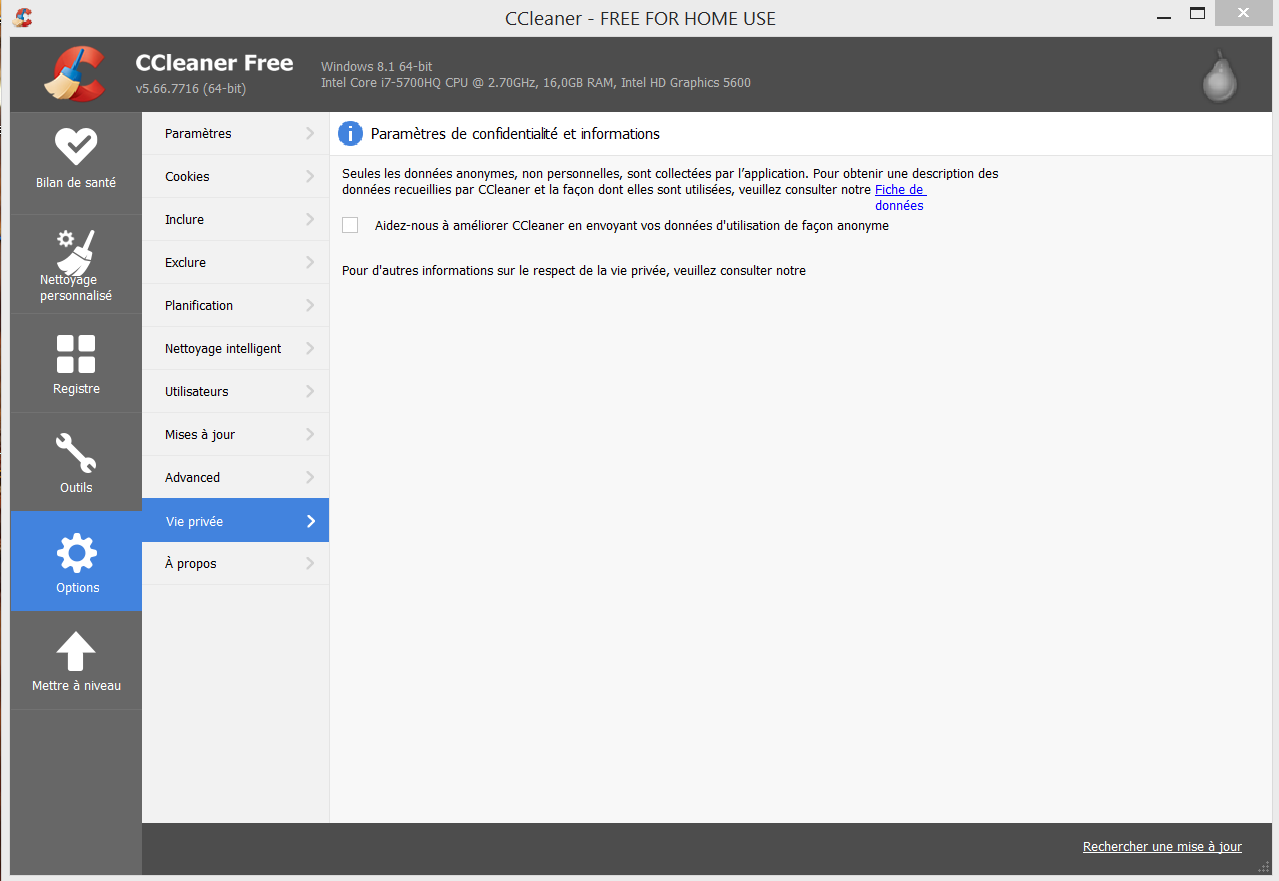Open Nettoyage personnalisé broom icon
This screenshot has width=1279, height=881.
76,252
